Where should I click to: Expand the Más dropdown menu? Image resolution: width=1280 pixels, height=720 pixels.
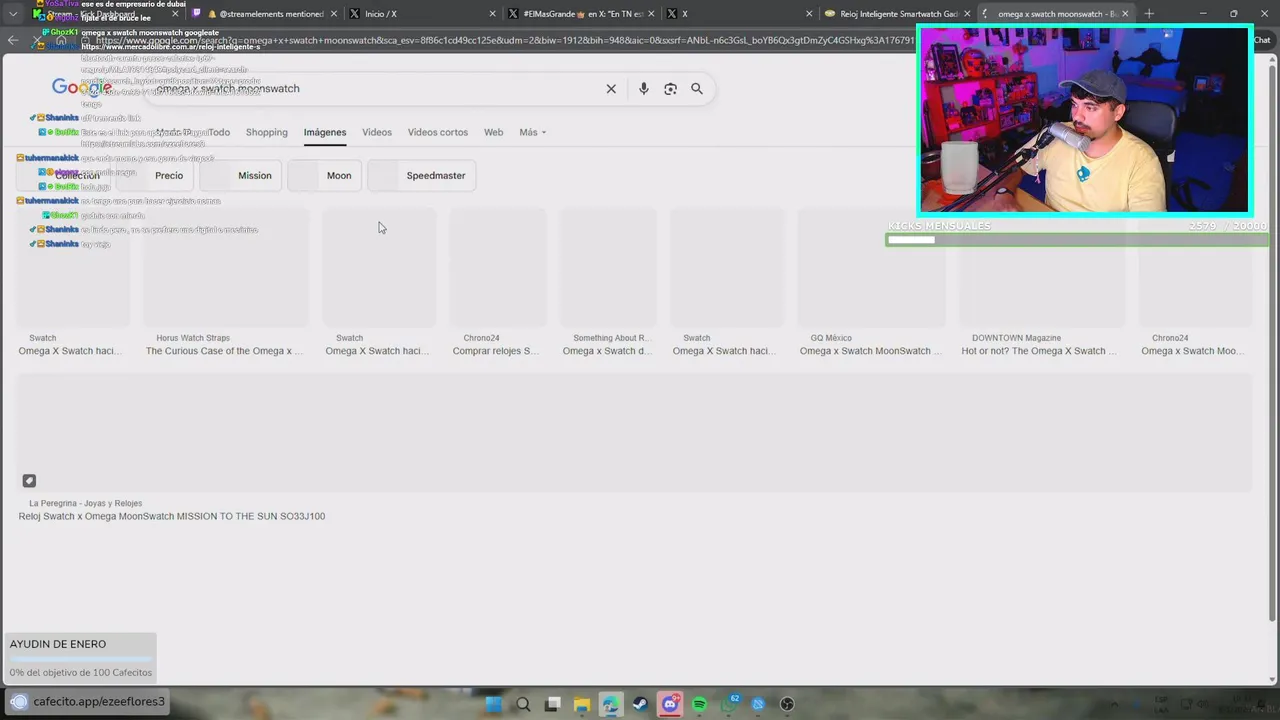click(x=532, y=132)
